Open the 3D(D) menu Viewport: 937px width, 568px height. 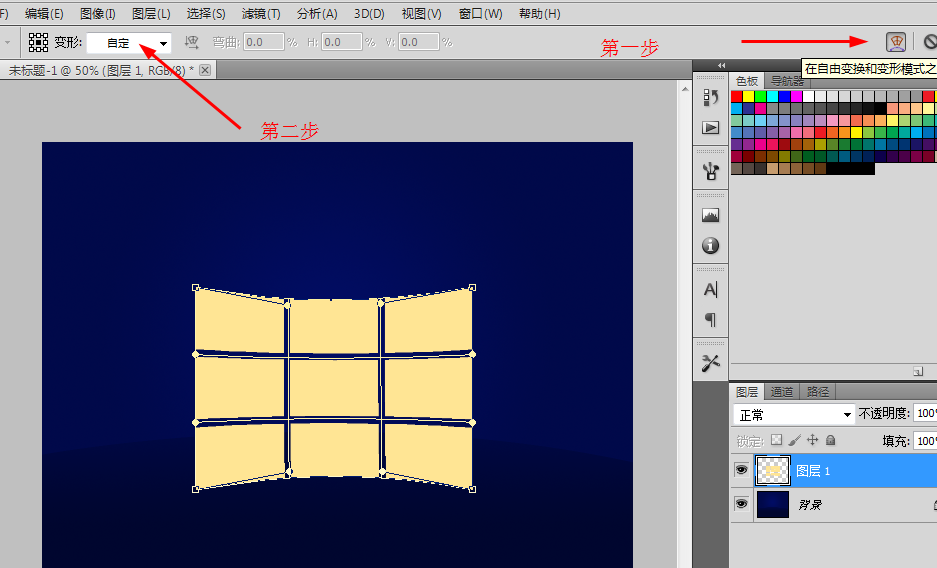[x=369, y=13]
